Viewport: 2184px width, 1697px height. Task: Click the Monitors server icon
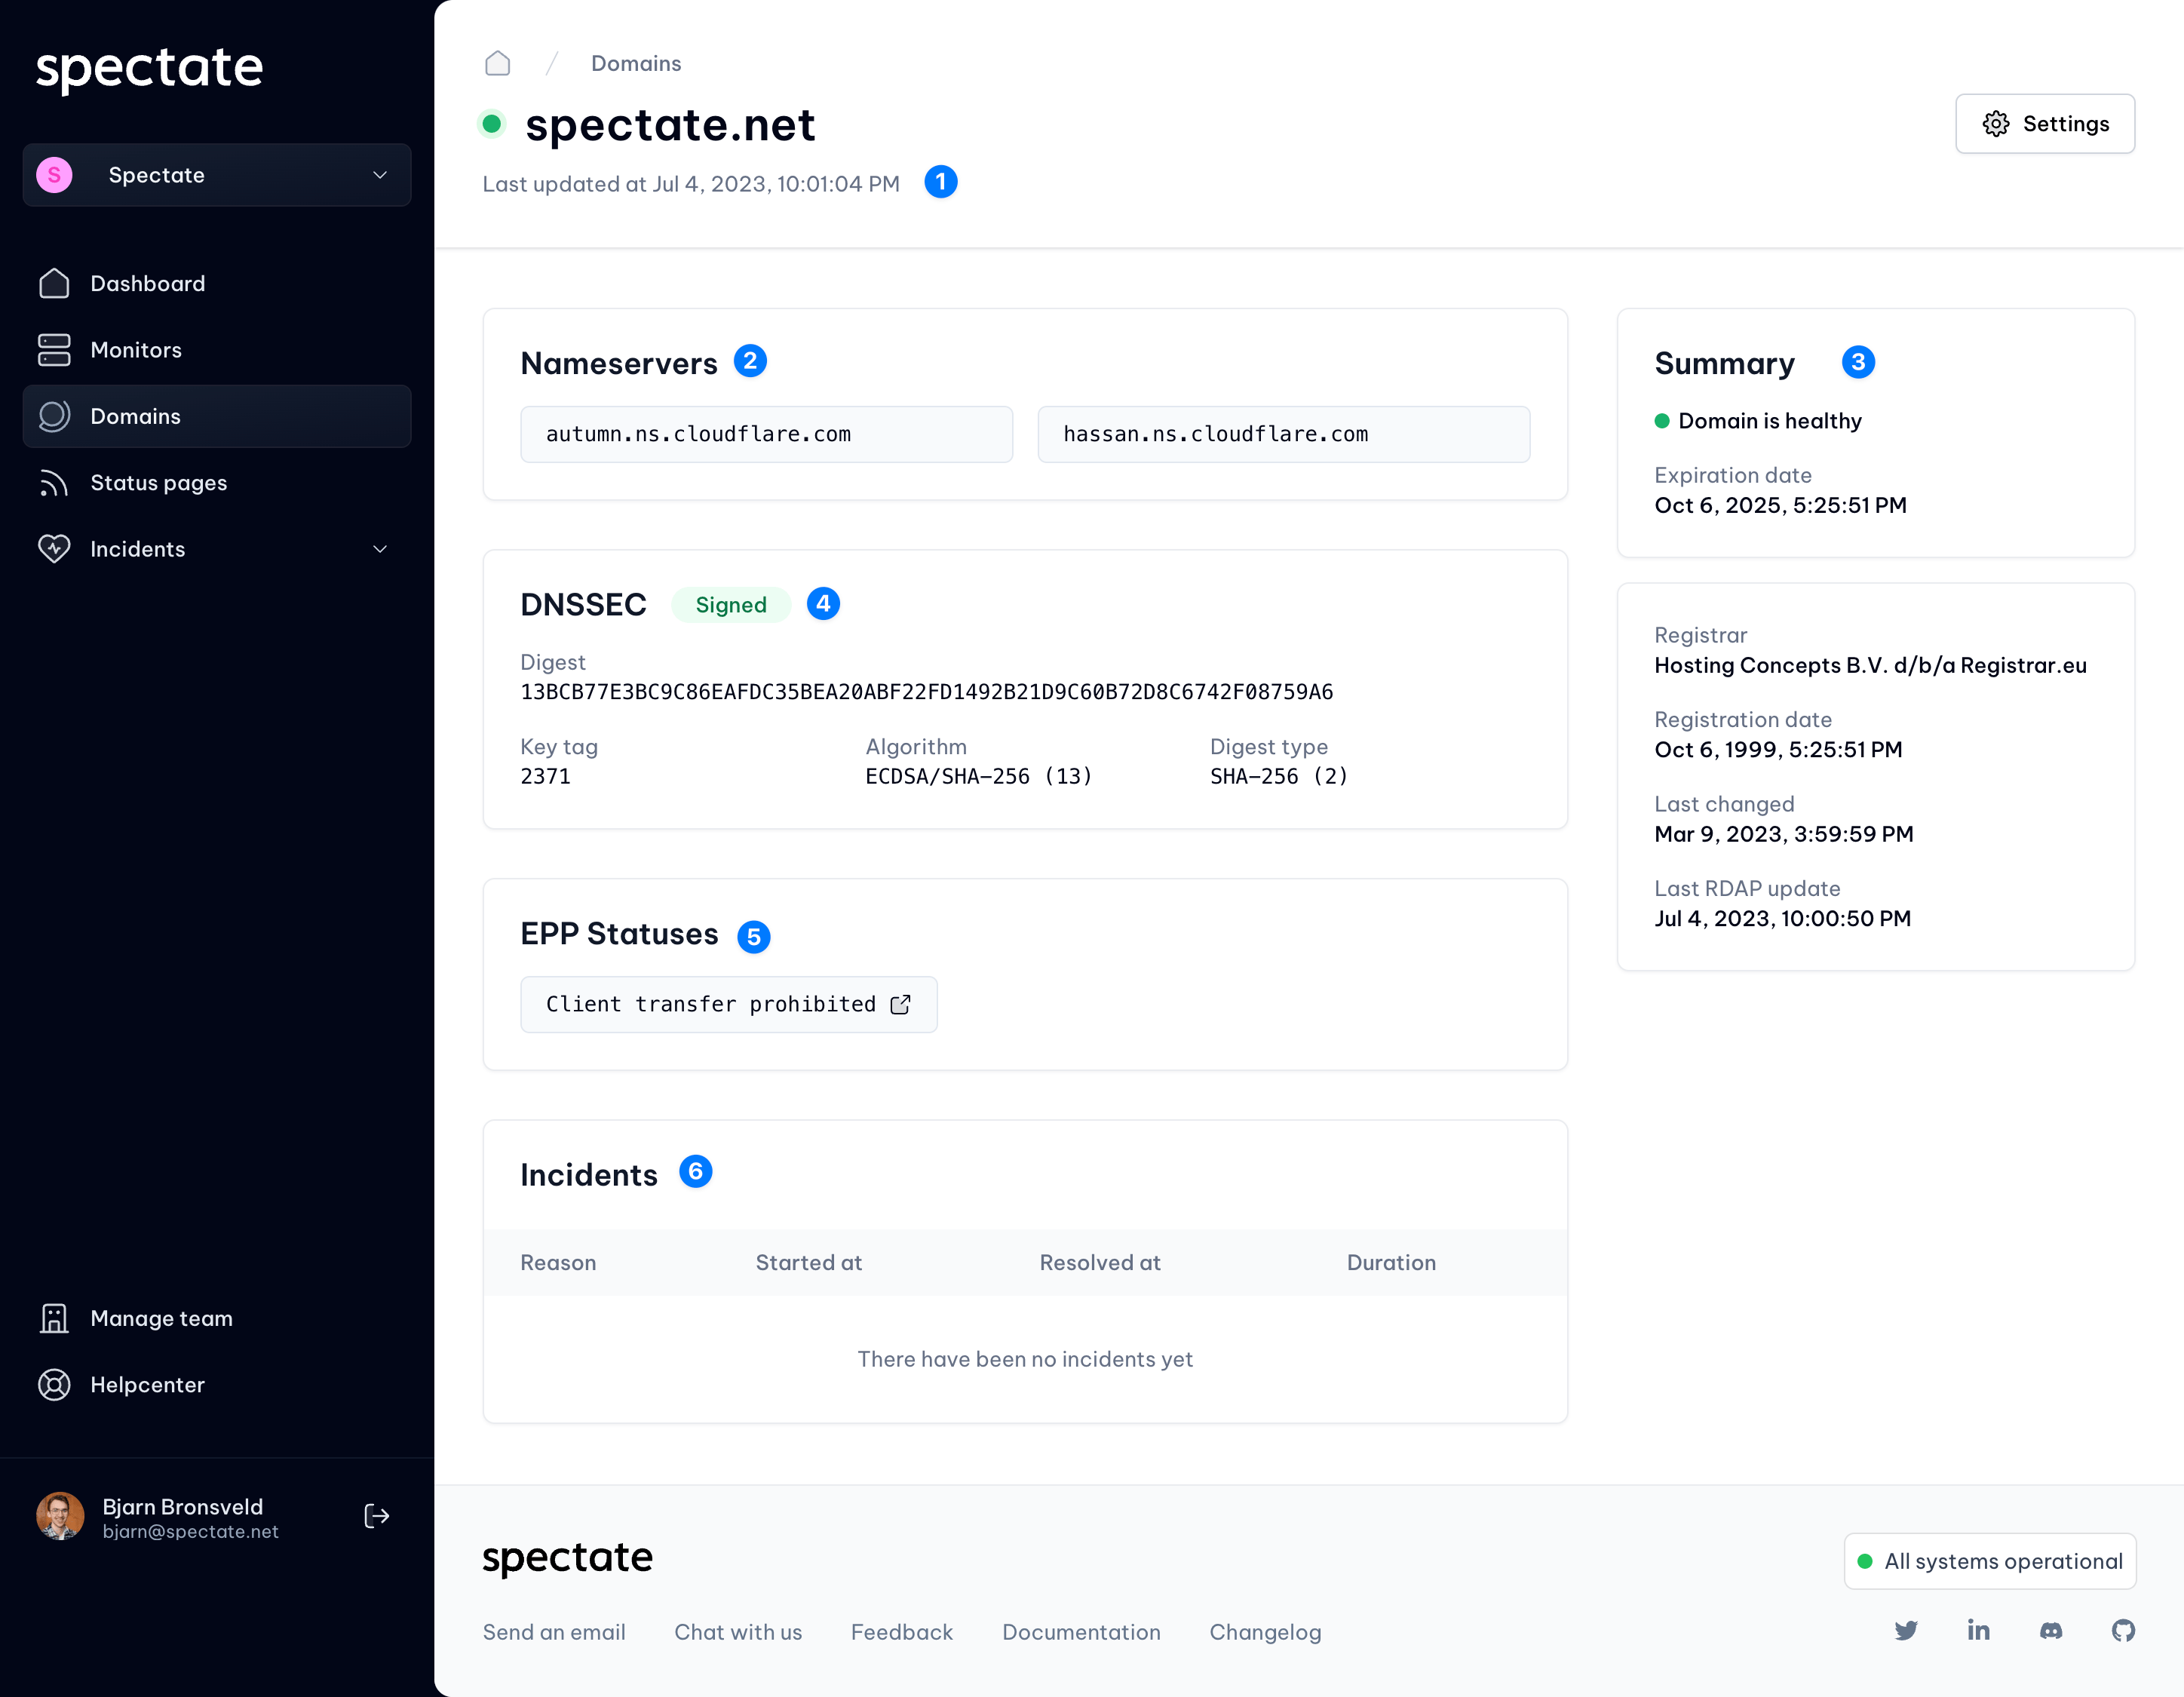pos(54,350)
